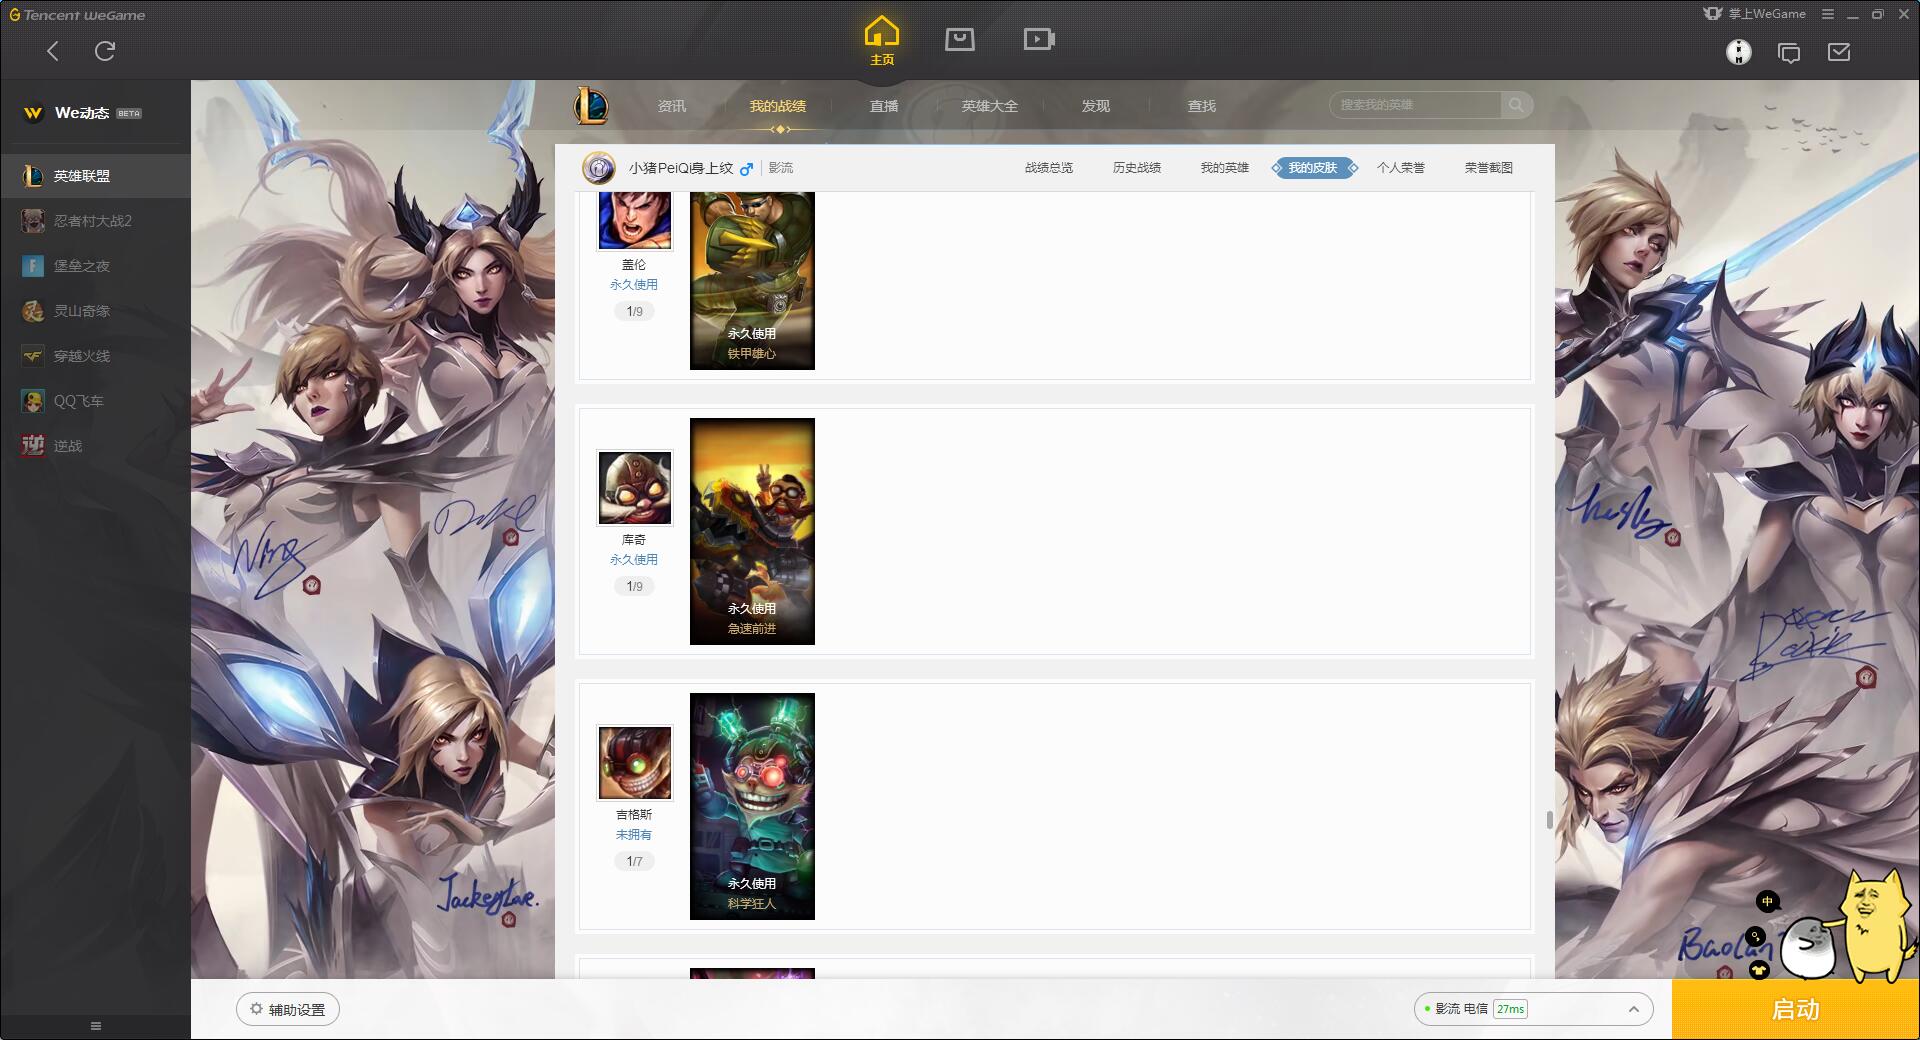Screen dimensions: 1920x1040
Task: Click 吉格斯 1/7 skin count badge
Action: [634, 862]
